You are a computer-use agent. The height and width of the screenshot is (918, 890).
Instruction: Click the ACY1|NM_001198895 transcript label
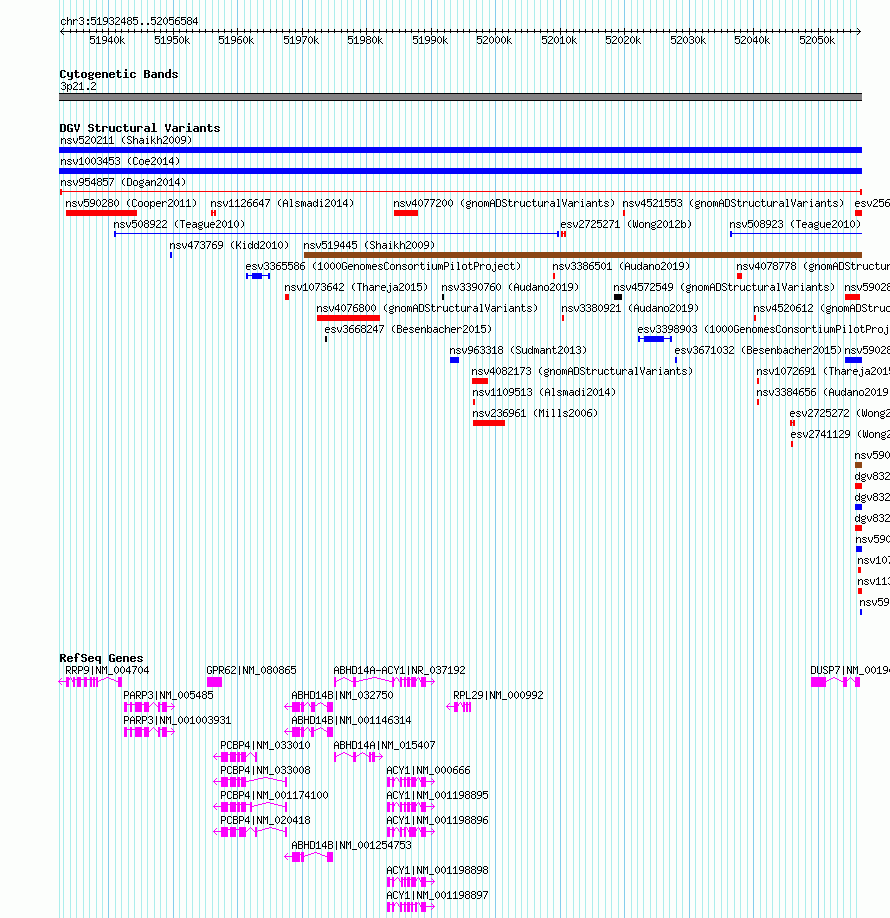[x=437, y=796]
